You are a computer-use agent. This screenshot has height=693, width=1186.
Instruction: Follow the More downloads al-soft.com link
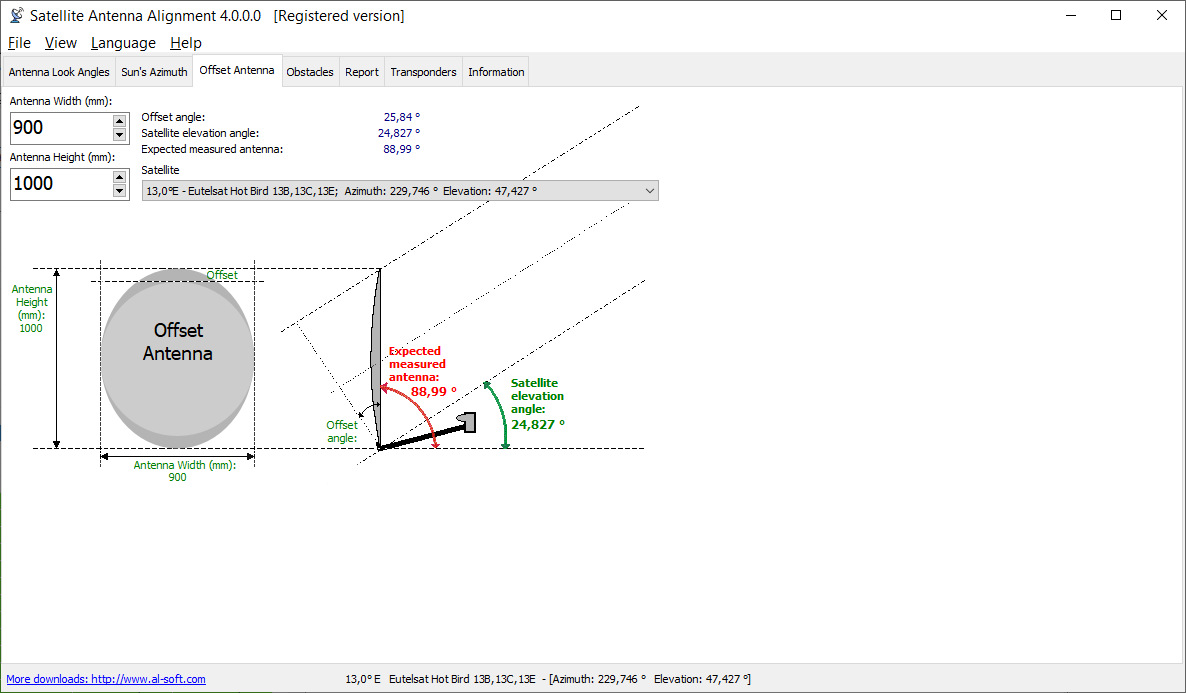point(106,679)
